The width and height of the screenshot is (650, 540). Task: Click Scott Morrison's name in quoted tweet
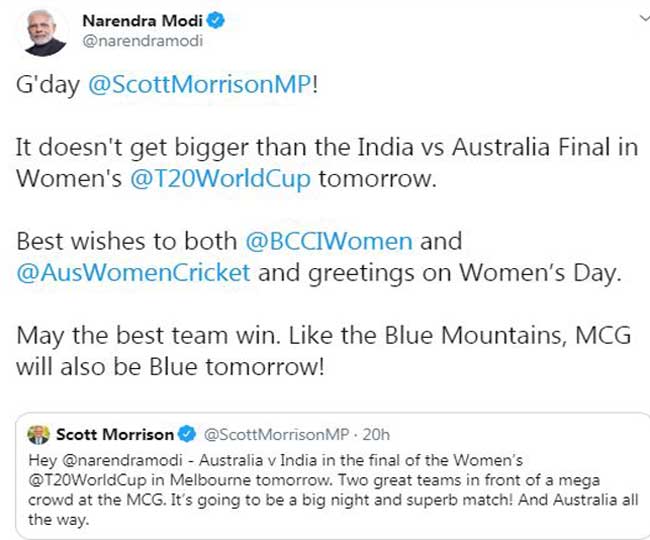tap(114, 434)
